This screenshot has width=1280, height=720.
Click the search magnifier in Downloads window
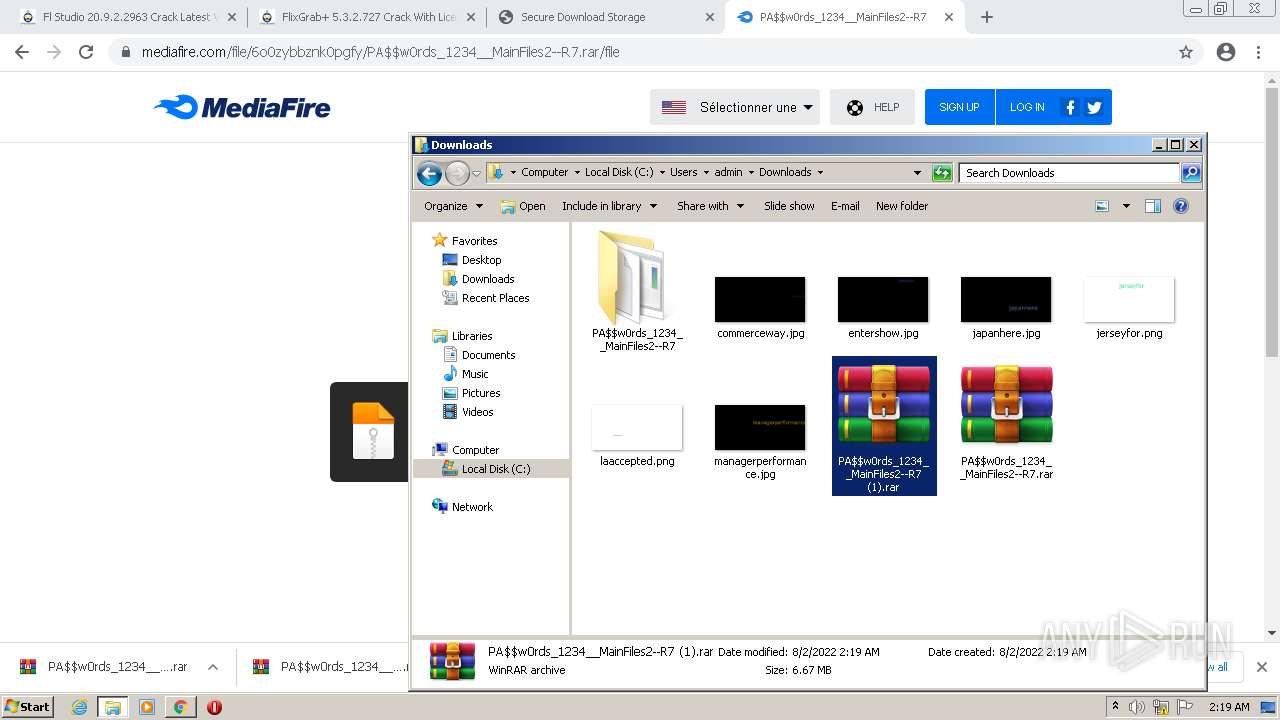tap(1190, 173)
